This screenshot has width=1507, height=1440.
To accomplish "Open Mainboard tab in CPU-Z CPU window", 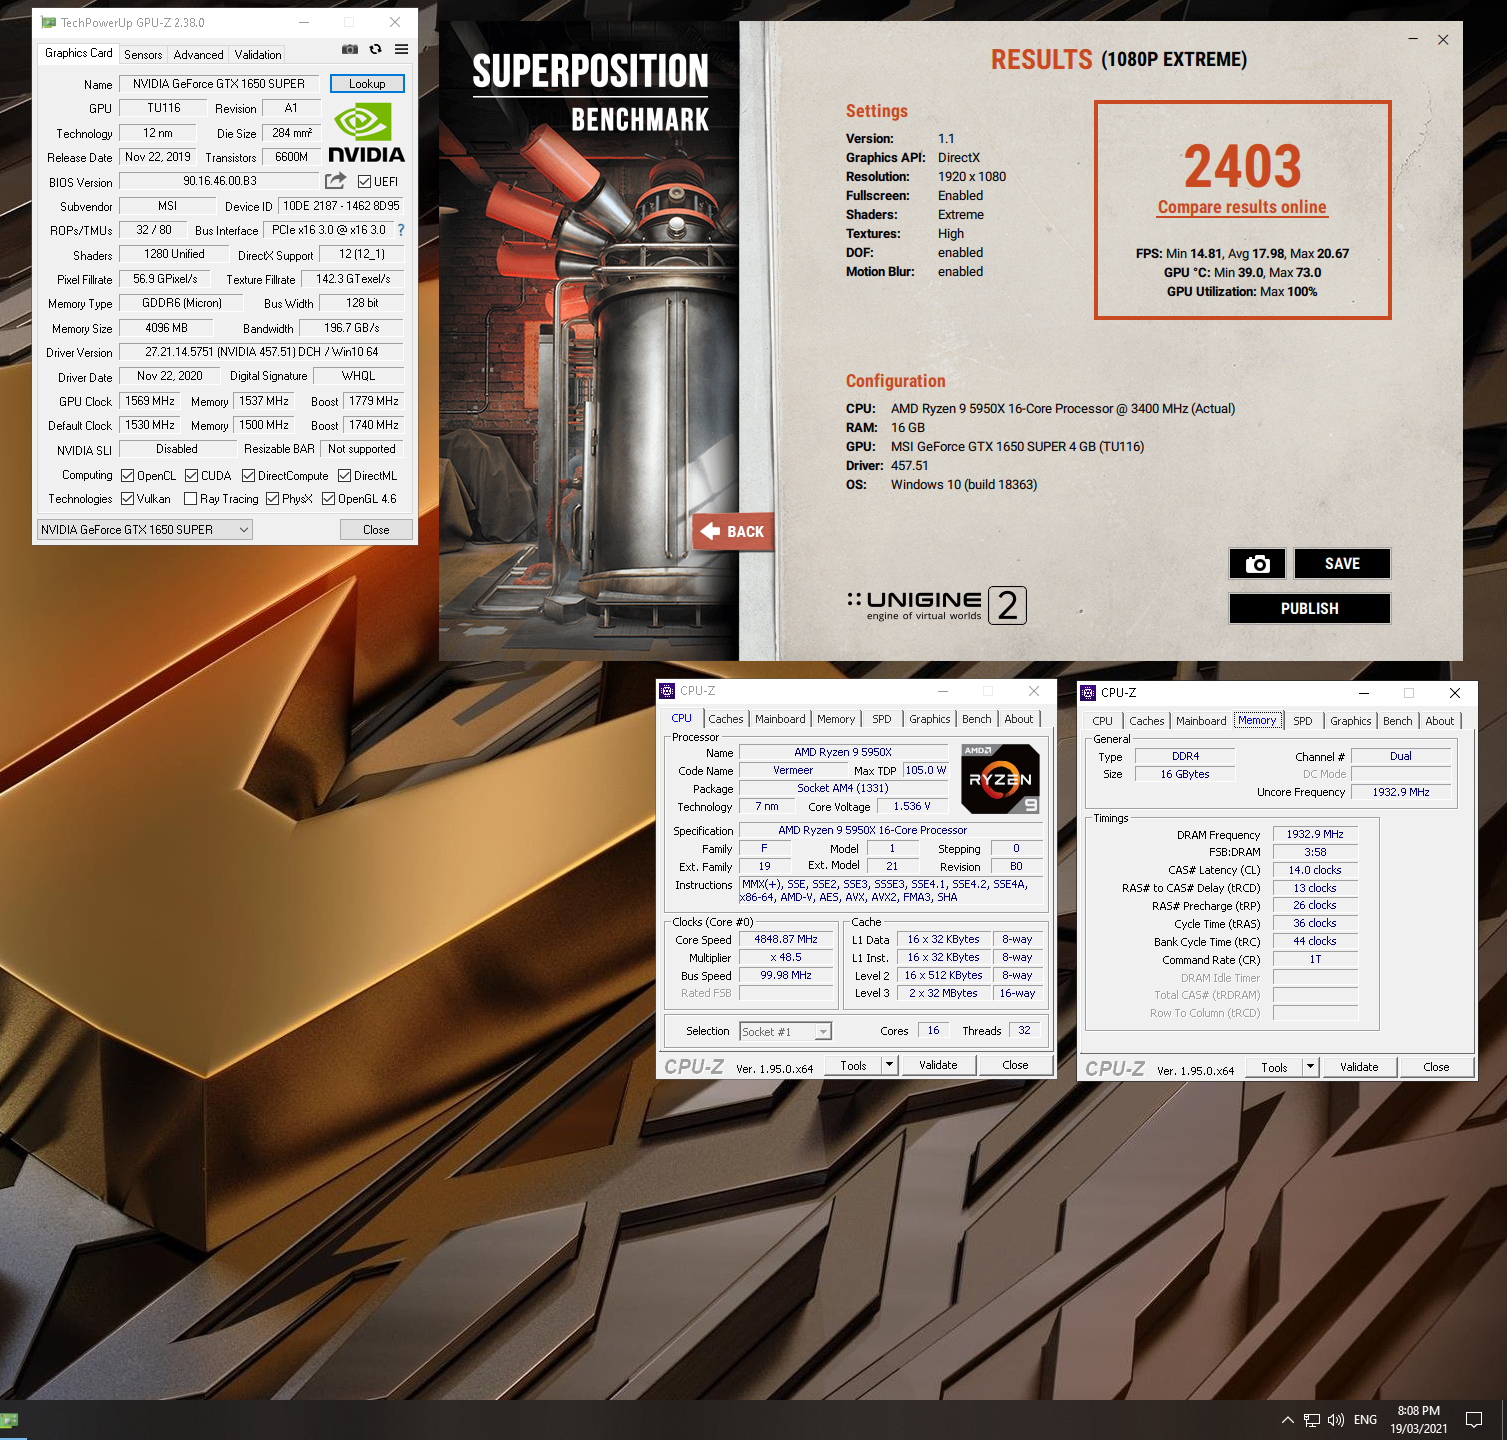I will (780, 719).
